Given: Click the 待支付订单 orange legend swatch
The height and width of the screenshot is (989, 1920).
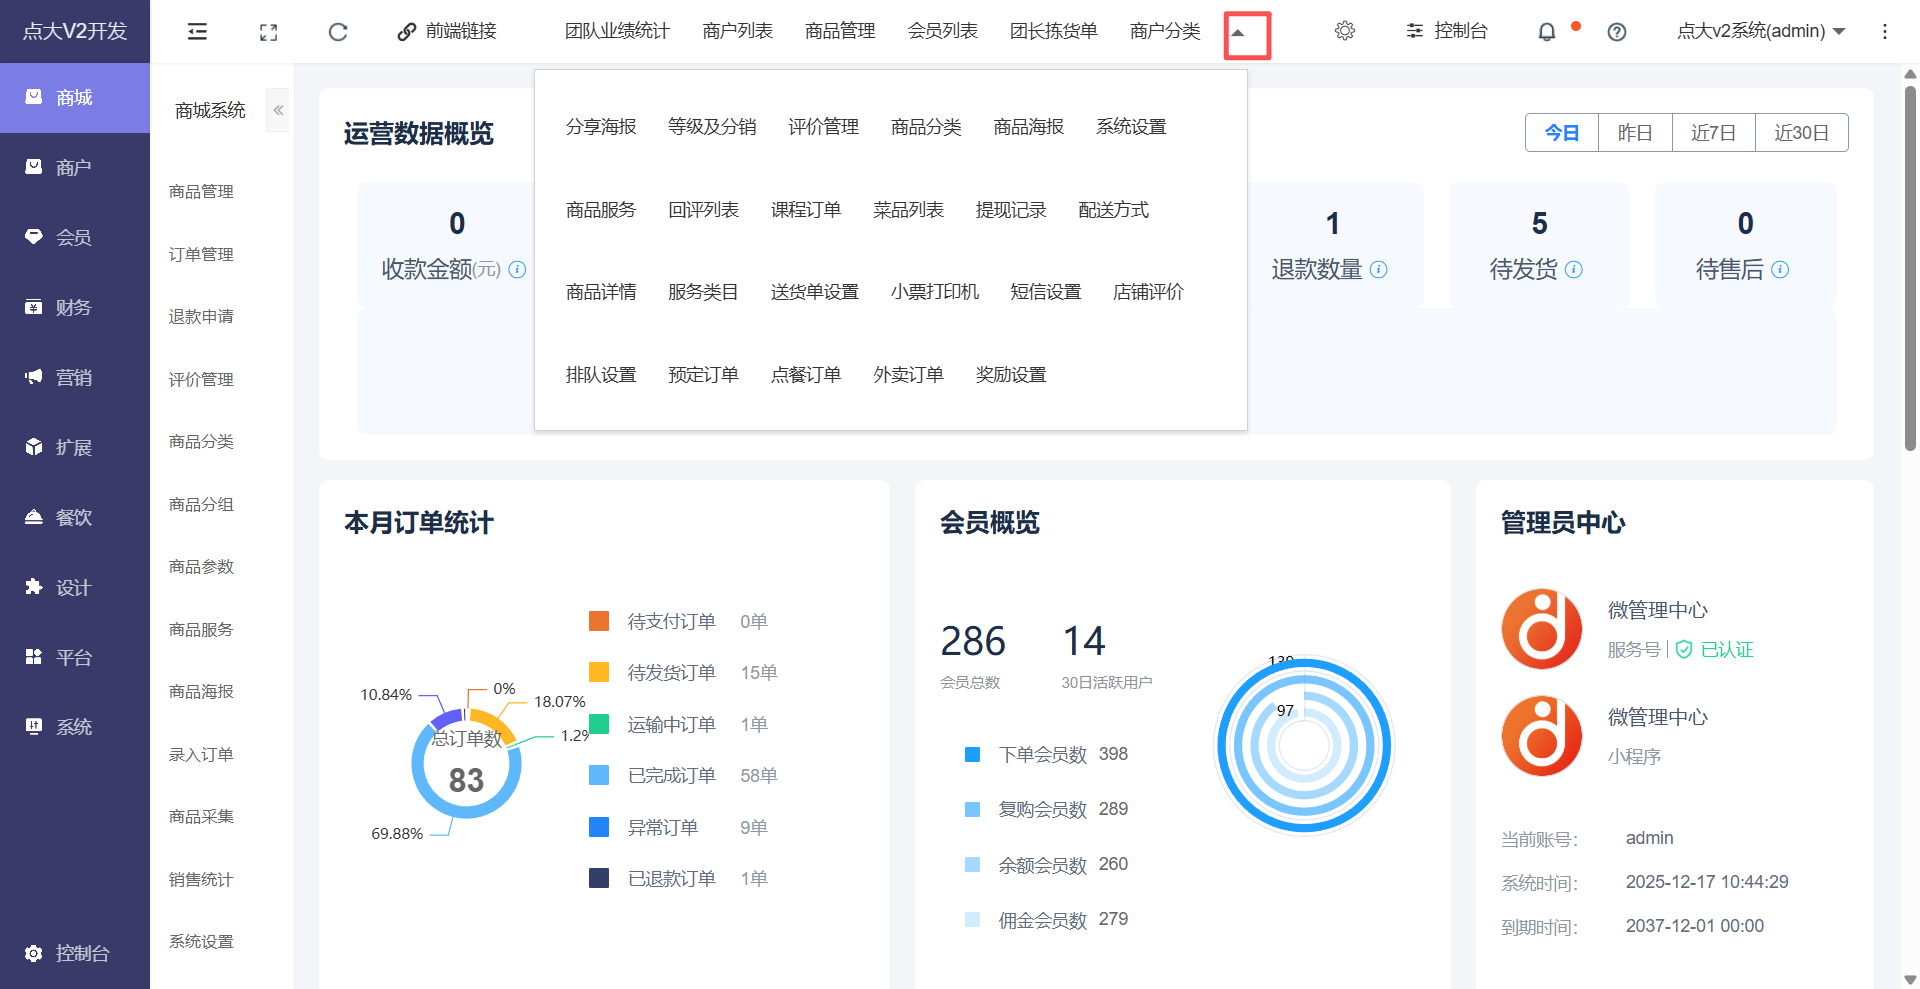Looking at the screenshot, I should click(x=599, y=621).
